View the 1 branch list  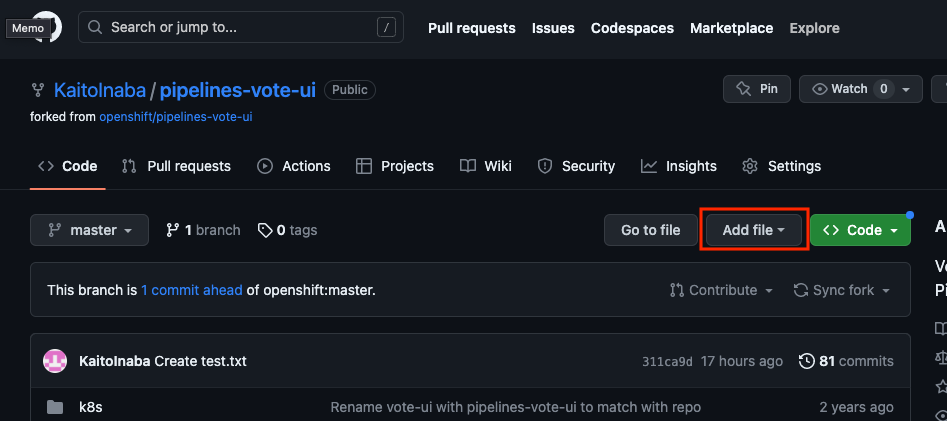point(203,230)
